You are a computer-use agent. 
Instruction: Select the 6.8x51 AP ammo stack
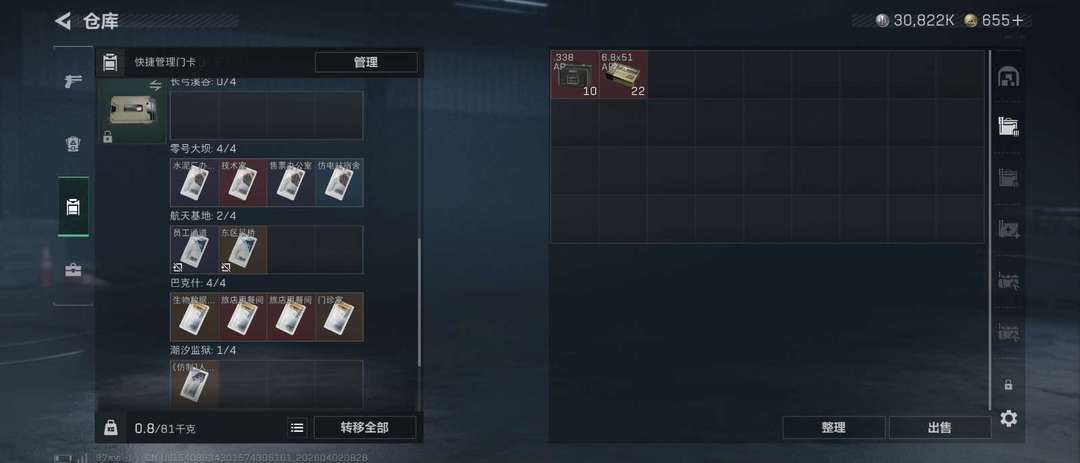(623, 74)
